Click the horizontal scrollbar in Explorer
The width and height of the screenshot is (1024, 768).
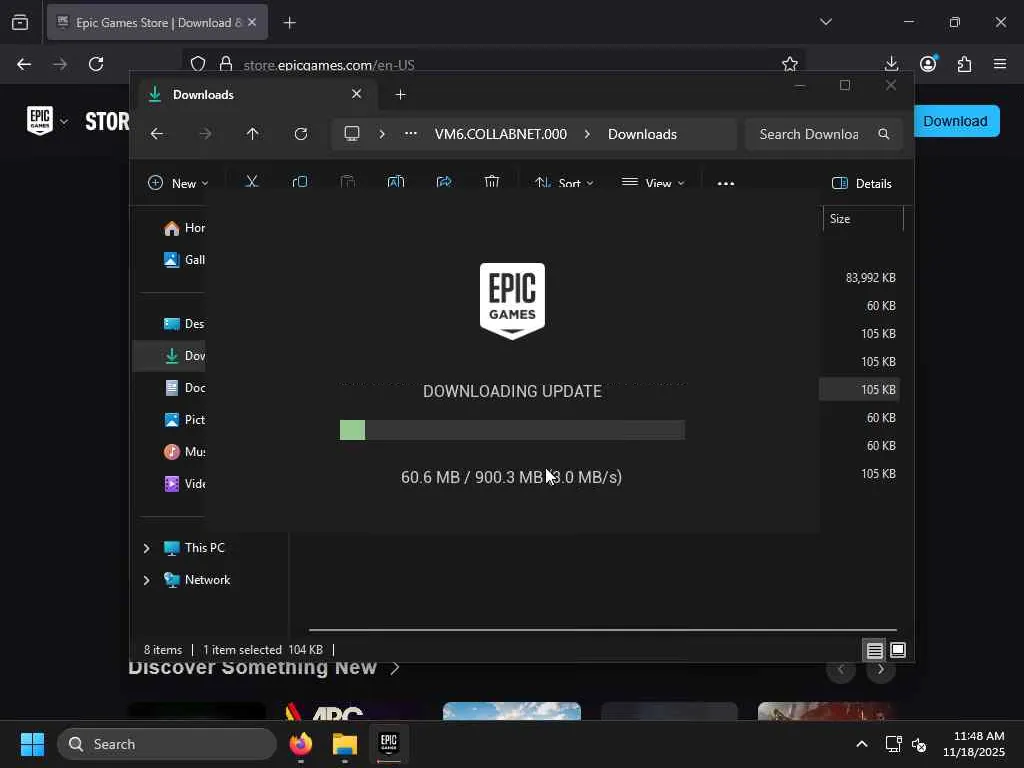coord(603,630)
